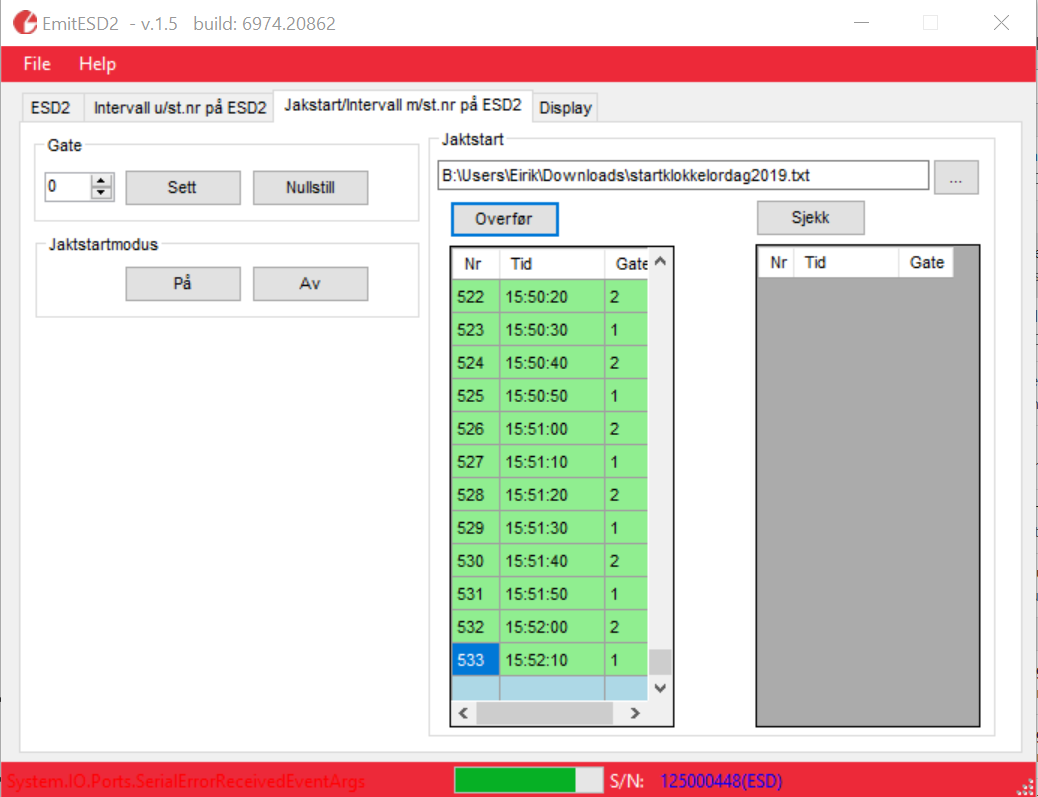Click the Gate cell in row 530
1038x797 pixels.
[x=626, y=561]
